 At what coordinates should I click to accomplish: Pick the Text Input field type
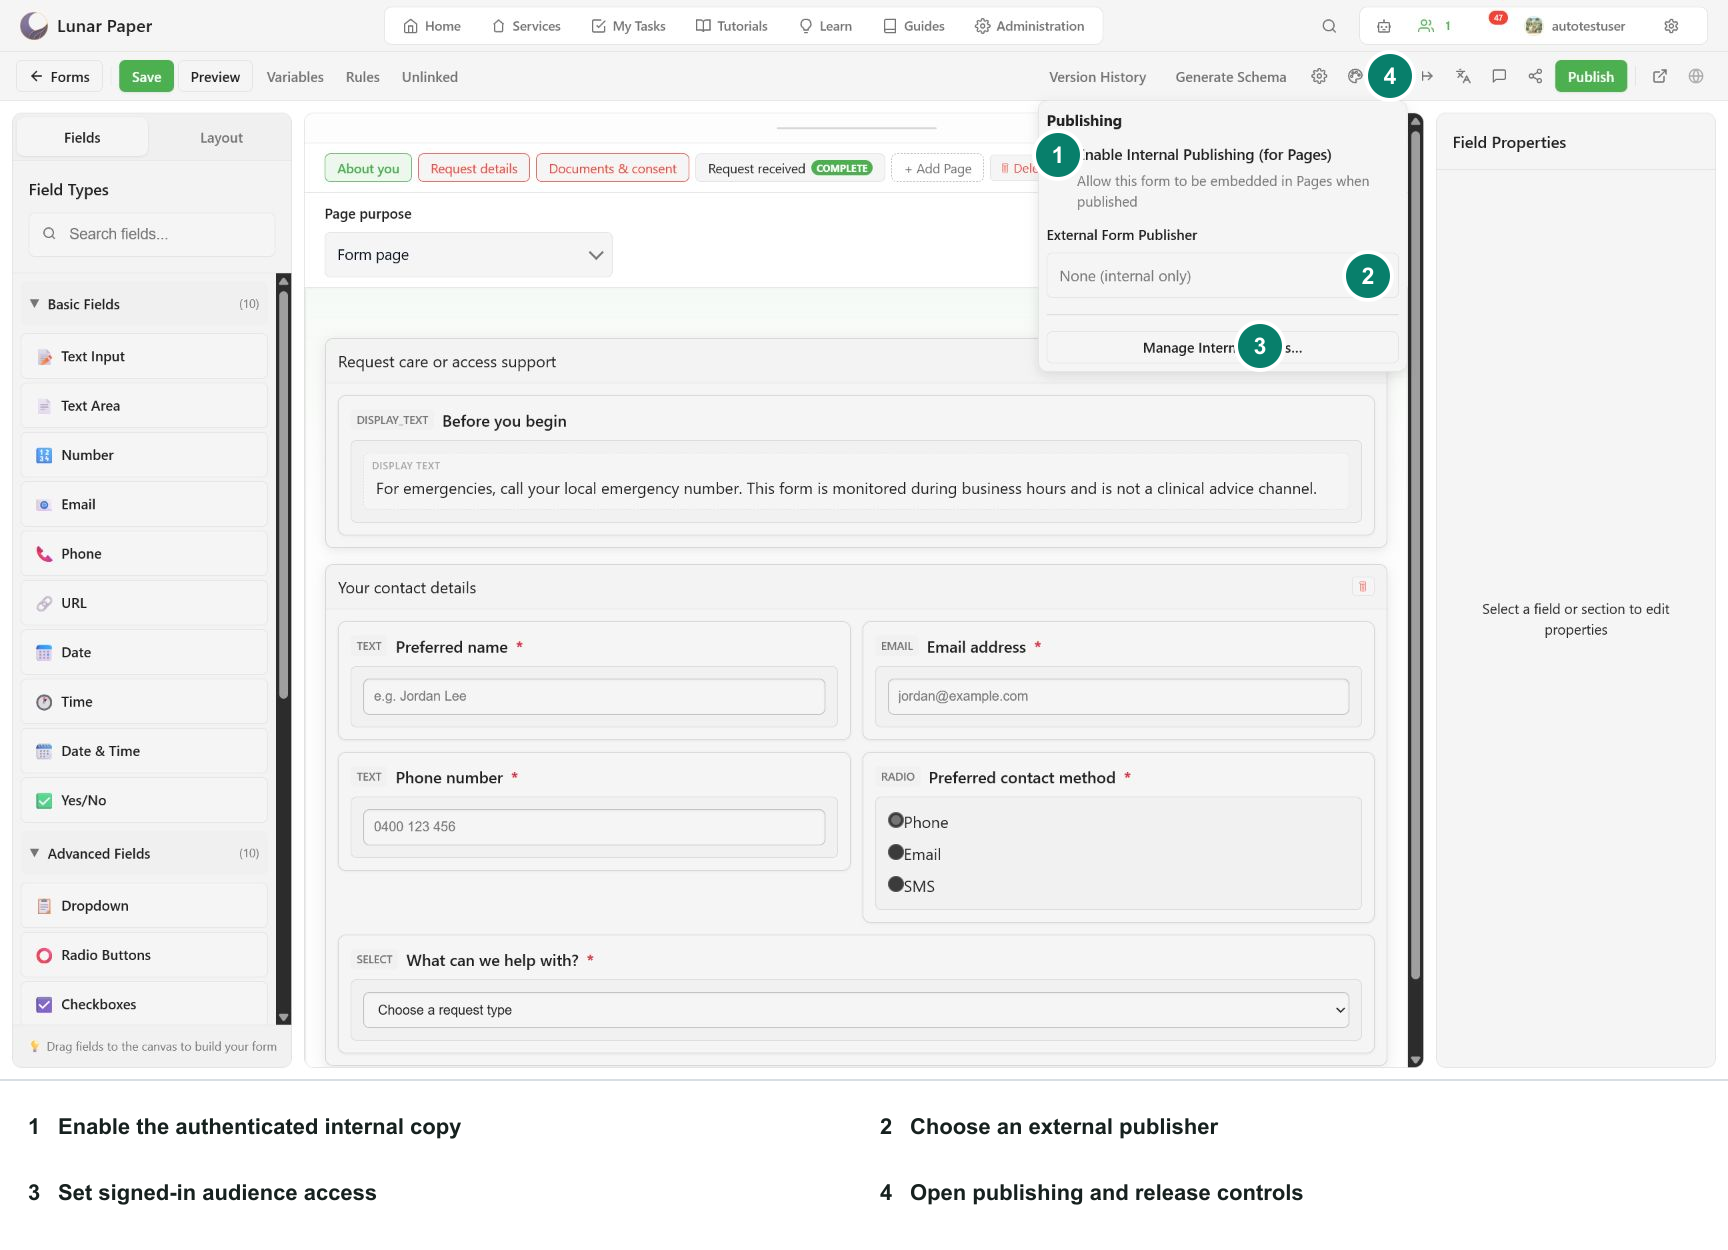[144, 356]
